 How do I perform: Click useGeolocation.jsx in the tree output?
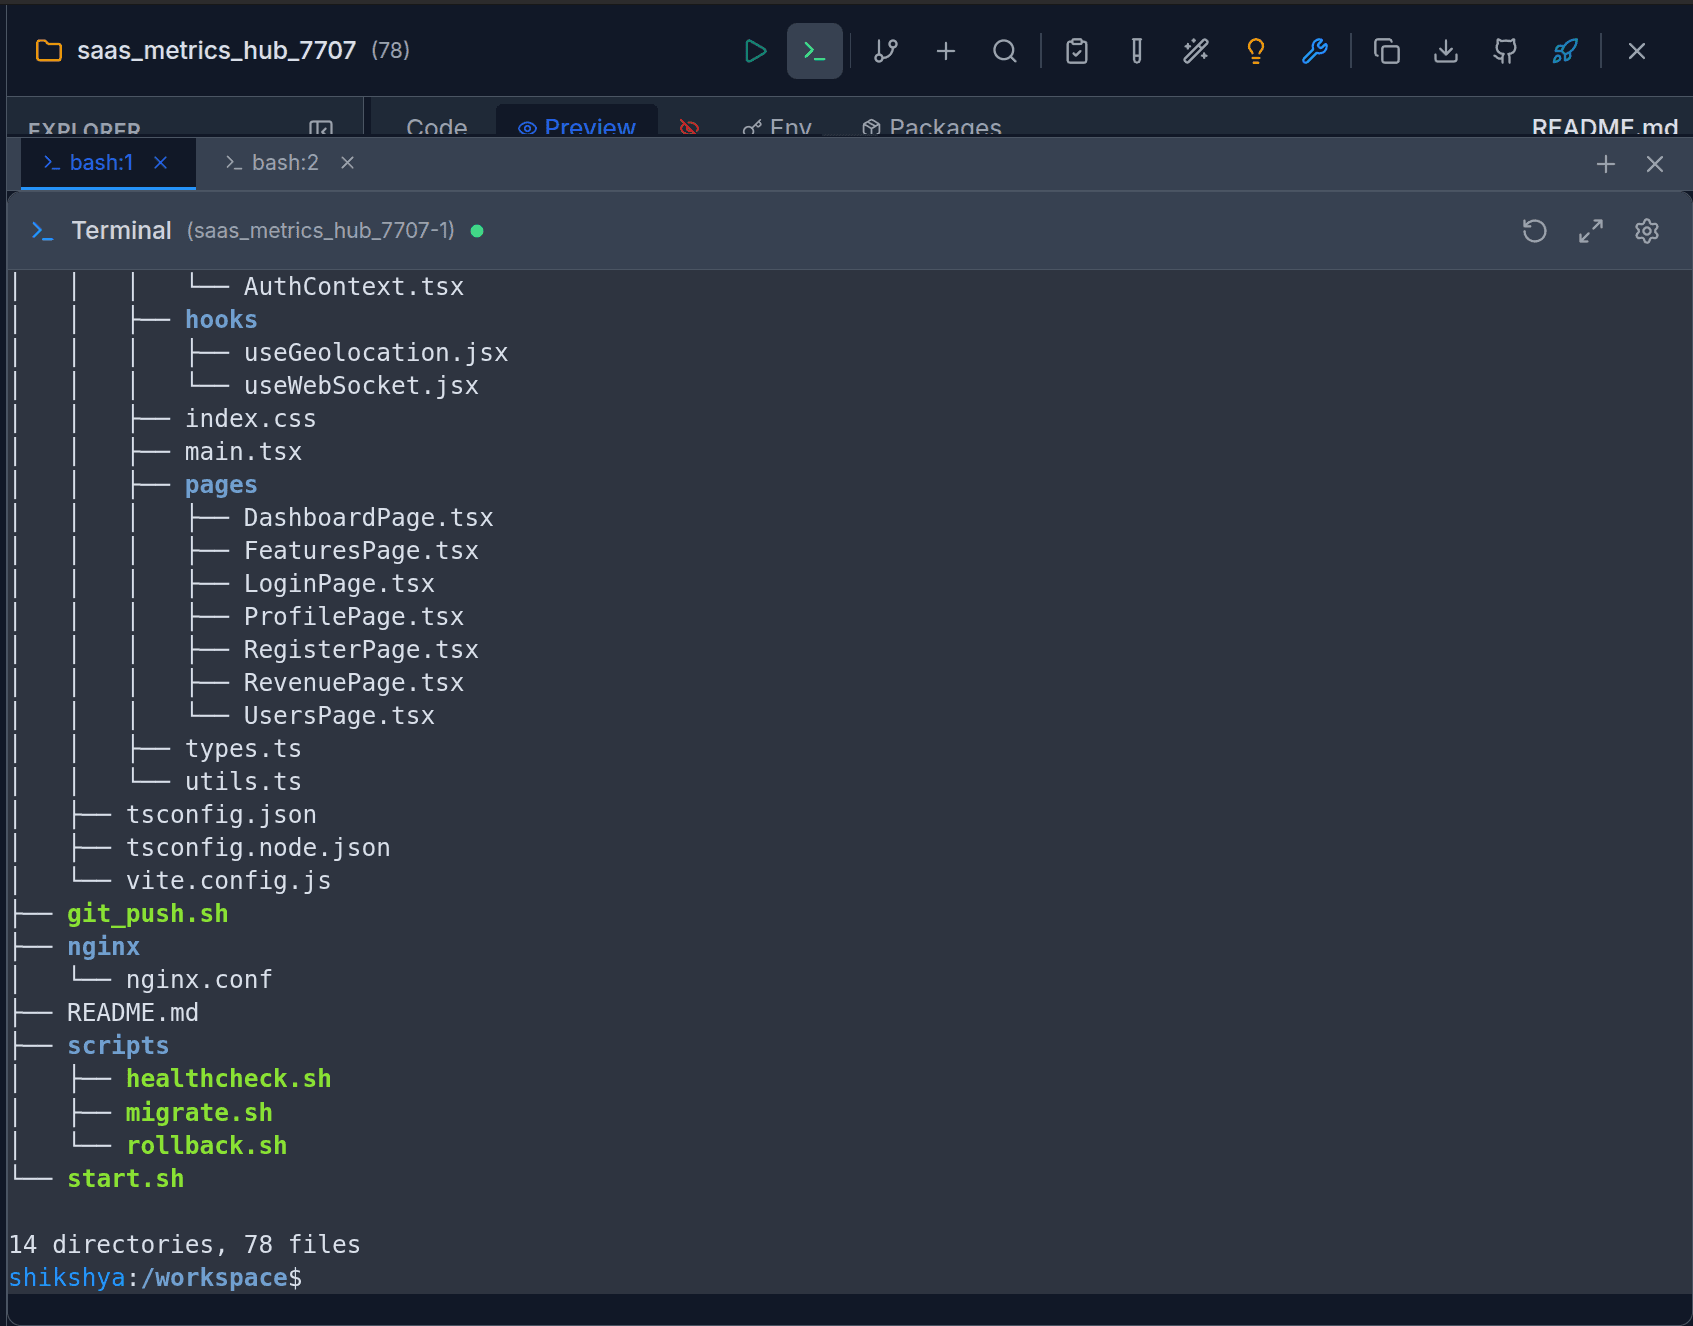click(376, 353)
